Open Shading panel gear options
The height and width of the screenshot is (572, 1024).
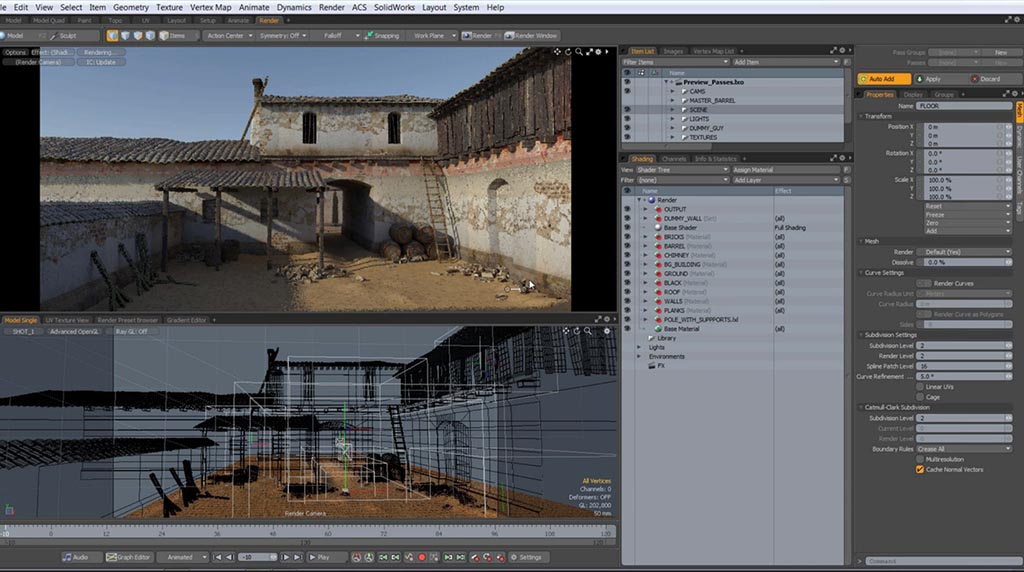[842, 158]
